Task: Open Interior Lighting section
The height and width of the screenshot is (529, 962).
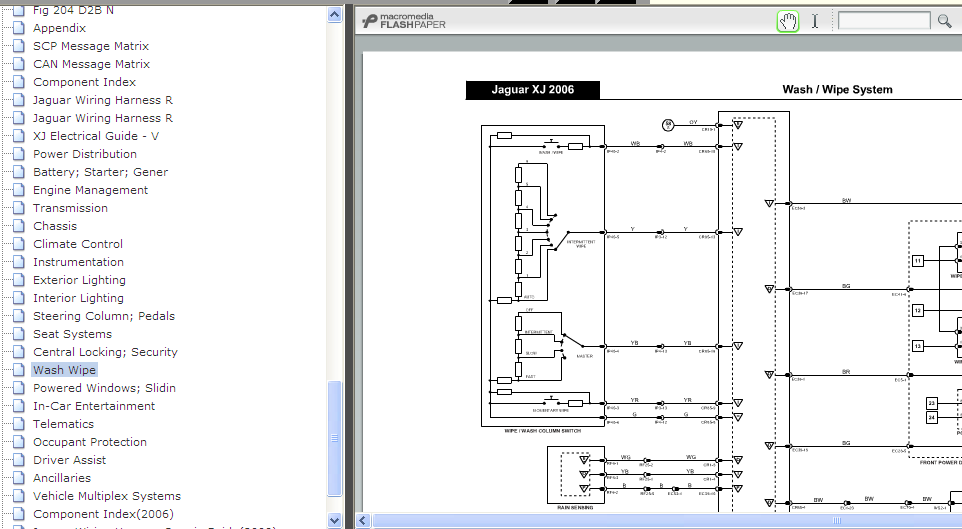Action: [x=79, y=298]
